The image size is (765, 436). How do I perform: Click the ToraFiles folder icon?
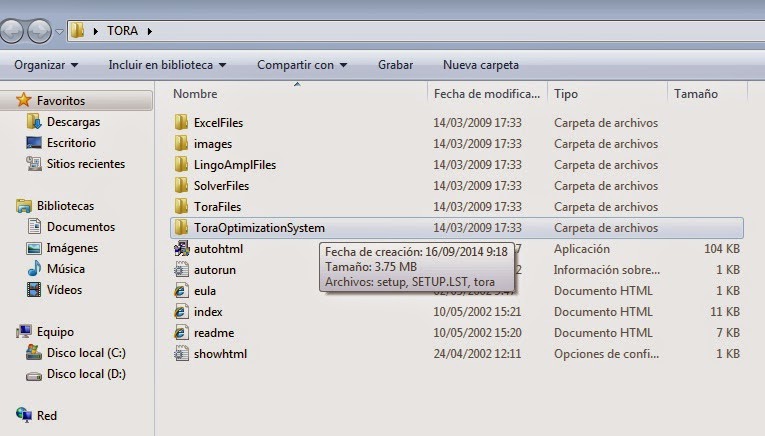181,206
